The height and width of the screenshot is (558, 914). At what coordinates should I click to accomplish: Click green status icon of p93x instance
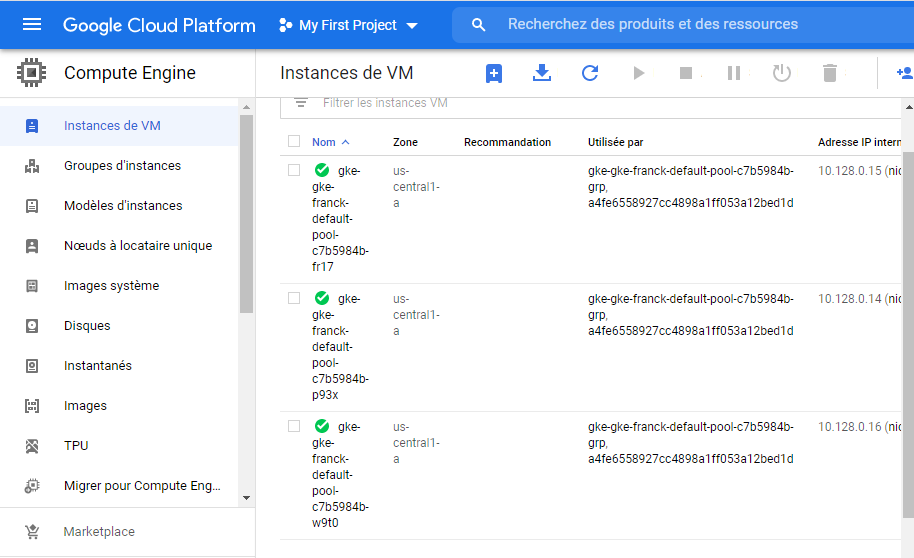point(322,298)
